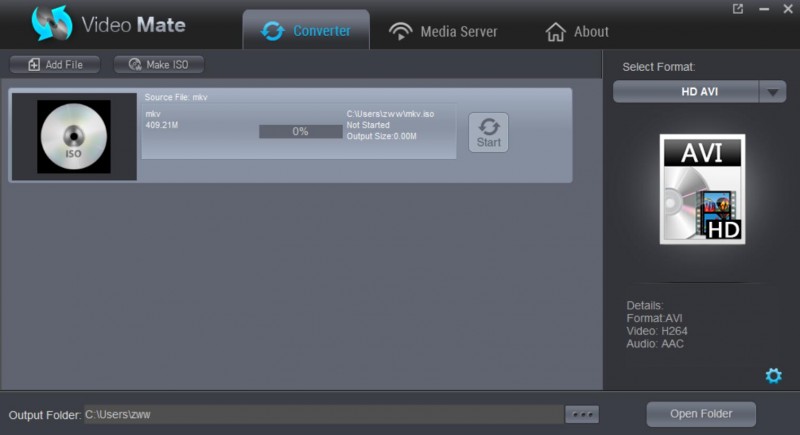Click the Output Folder path field
The image size is (800, 435).
[320, 414]
